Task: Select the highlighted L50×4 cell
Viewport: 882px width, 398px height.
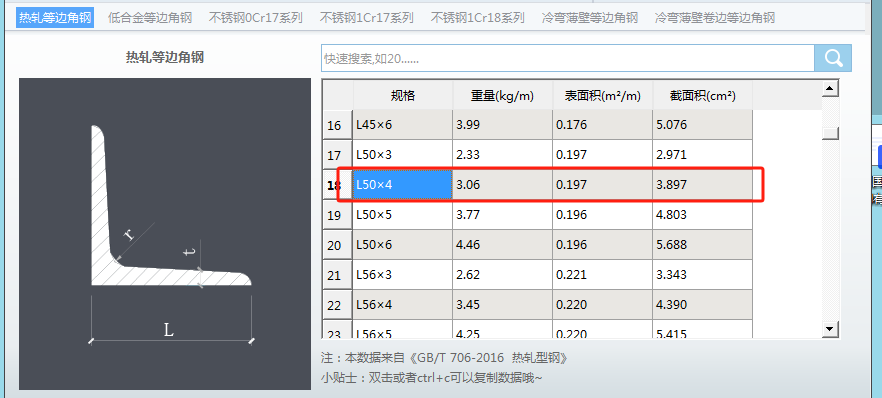Action: 403,184
